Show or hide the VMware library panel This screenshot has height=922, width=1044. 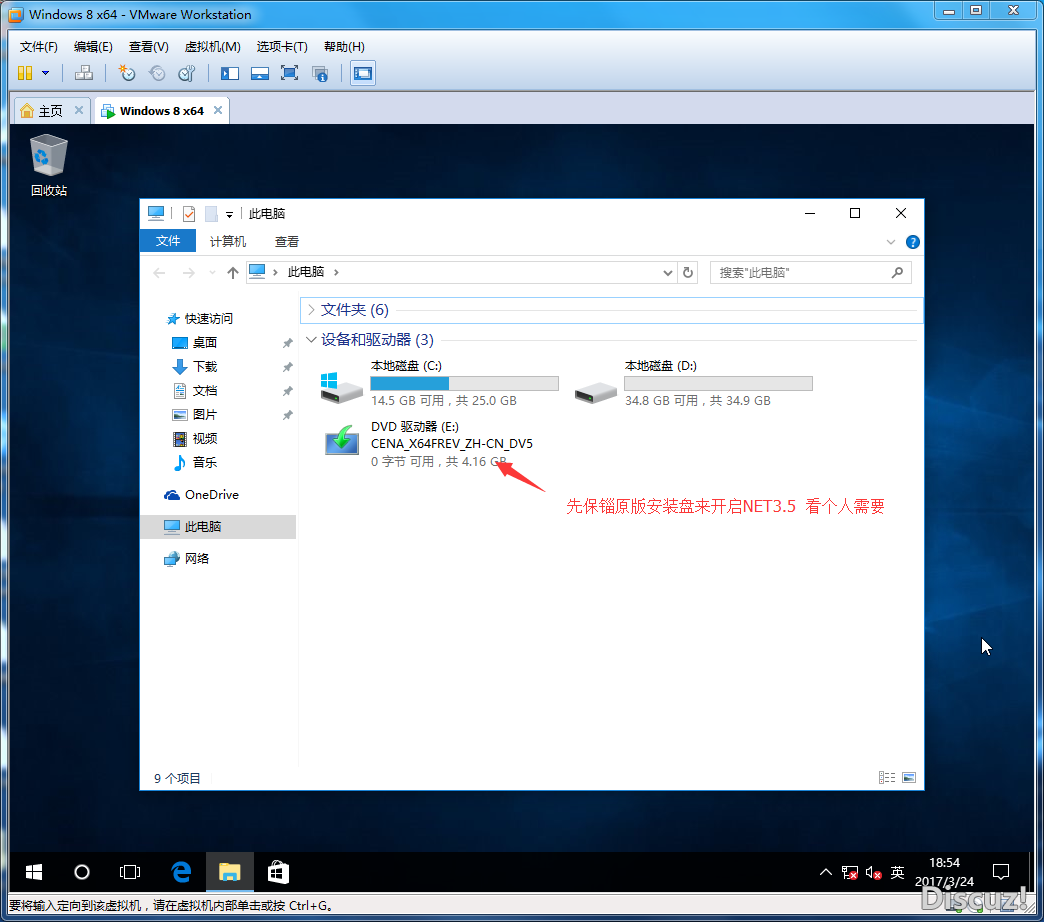[x=230, y=73]
